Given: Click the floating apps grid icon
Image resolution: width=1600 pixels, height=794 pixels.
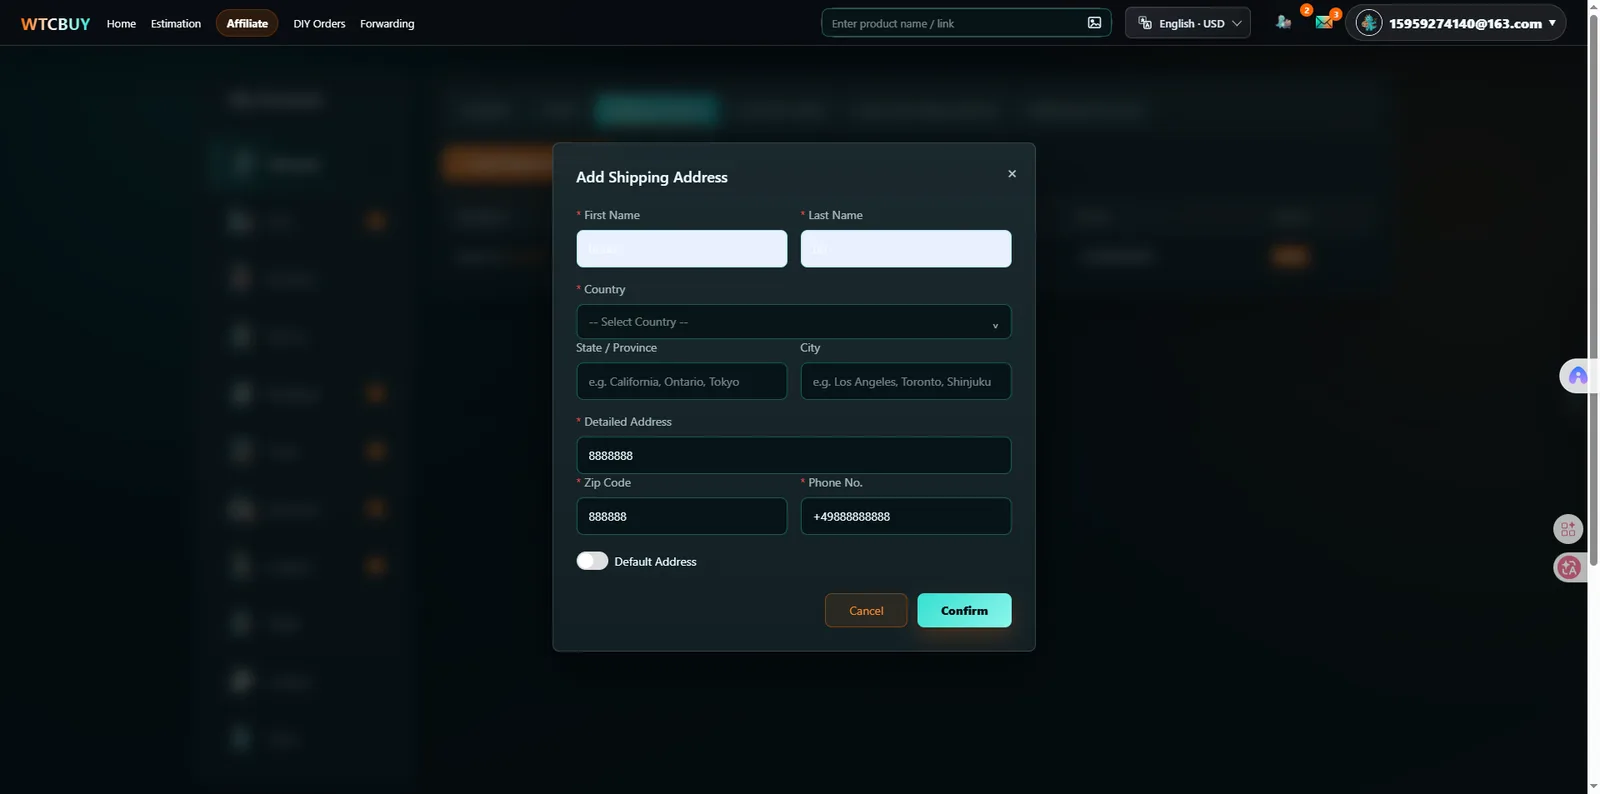Looking at the screenshot, I should [x=1568, y=529].
